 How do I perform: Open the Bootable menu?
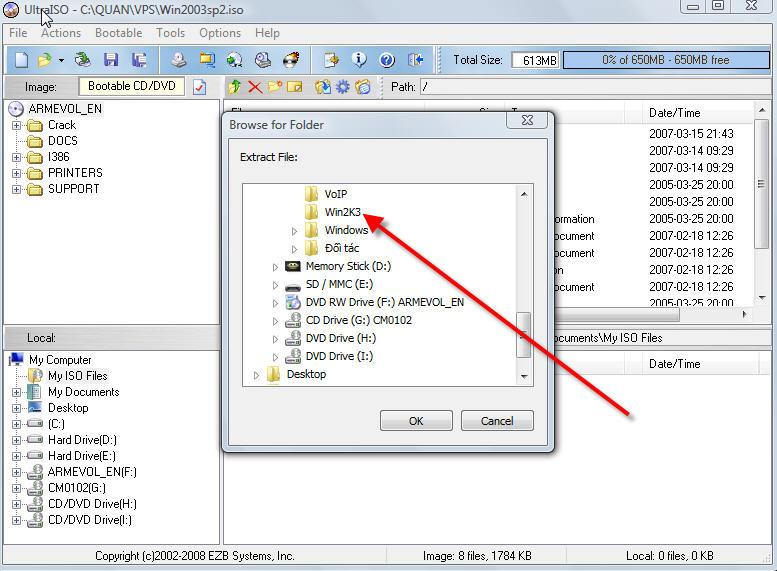[118, 33]
